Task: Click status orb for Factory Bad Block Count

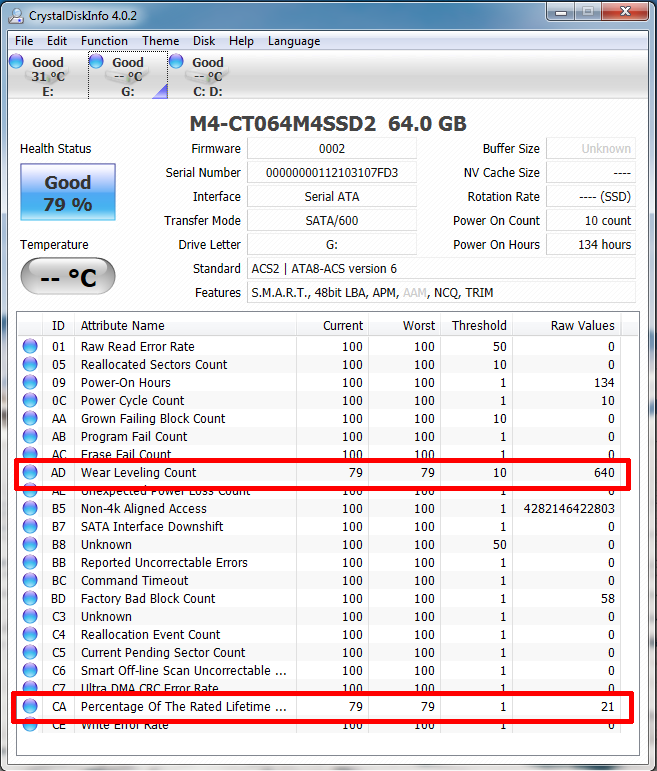Action: click(x=30, y=598)
